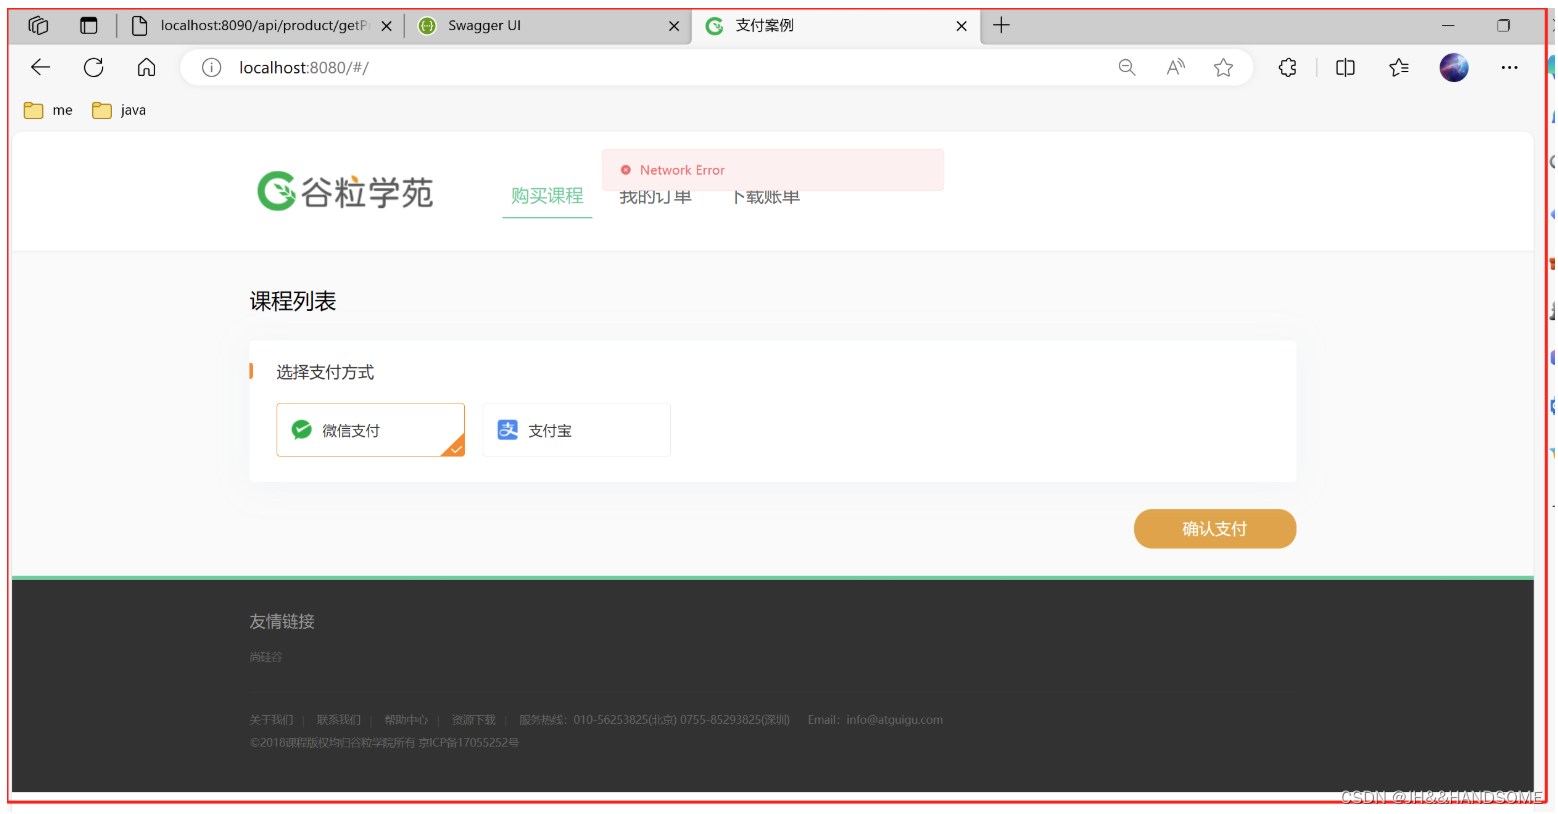Open the favorites list icon
The image size is (1558, 814).
point(1399,67)
